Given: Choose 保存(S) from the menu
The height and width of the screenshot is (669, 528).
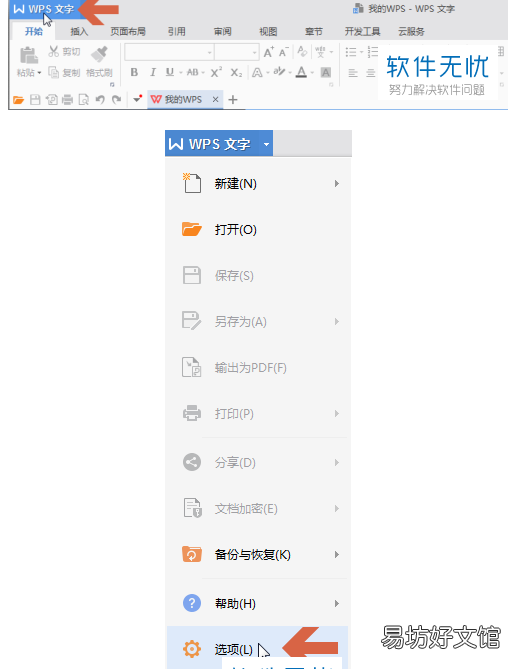Looking at the screenshot, I should click(x=258, y=276).
